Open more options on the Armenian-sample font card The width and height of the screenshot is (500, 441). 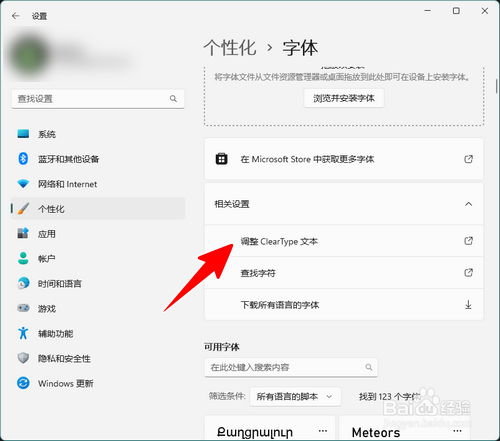coord(323,431)
